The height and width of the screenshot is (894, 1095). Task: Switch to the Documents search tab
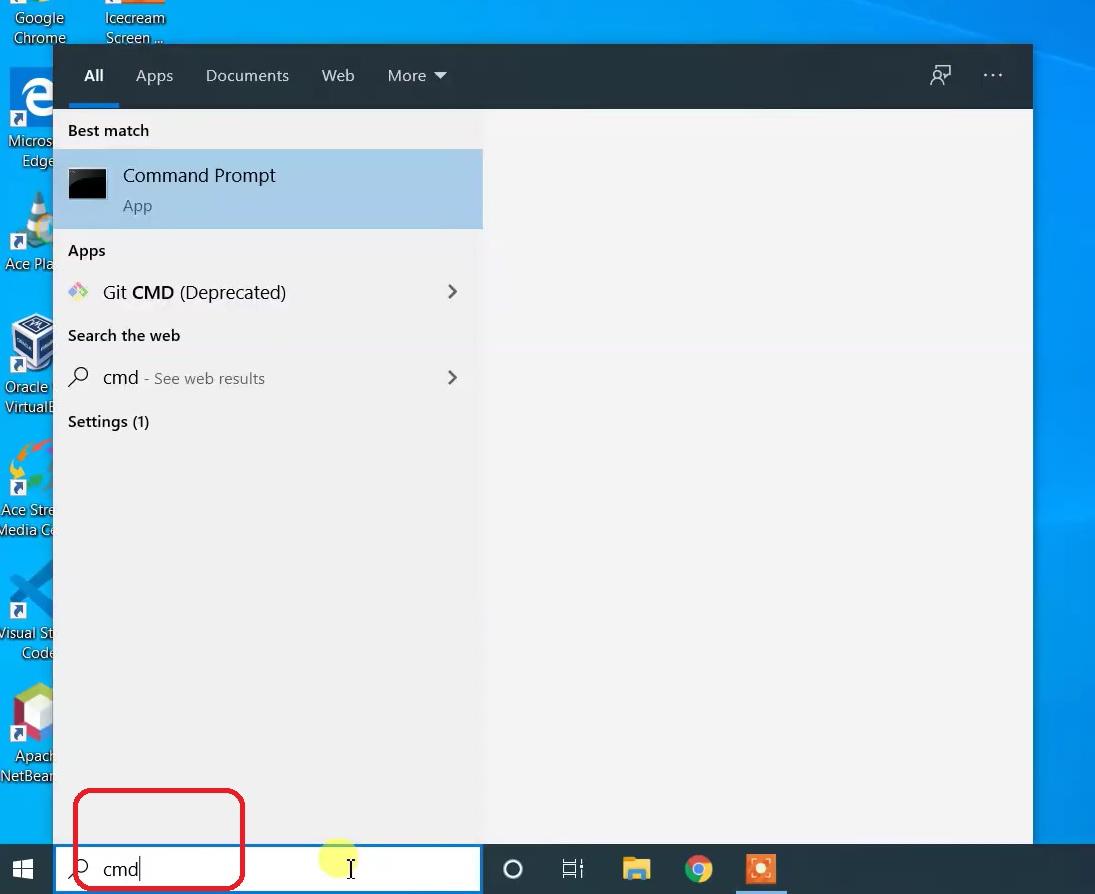[x=247, y=75]
